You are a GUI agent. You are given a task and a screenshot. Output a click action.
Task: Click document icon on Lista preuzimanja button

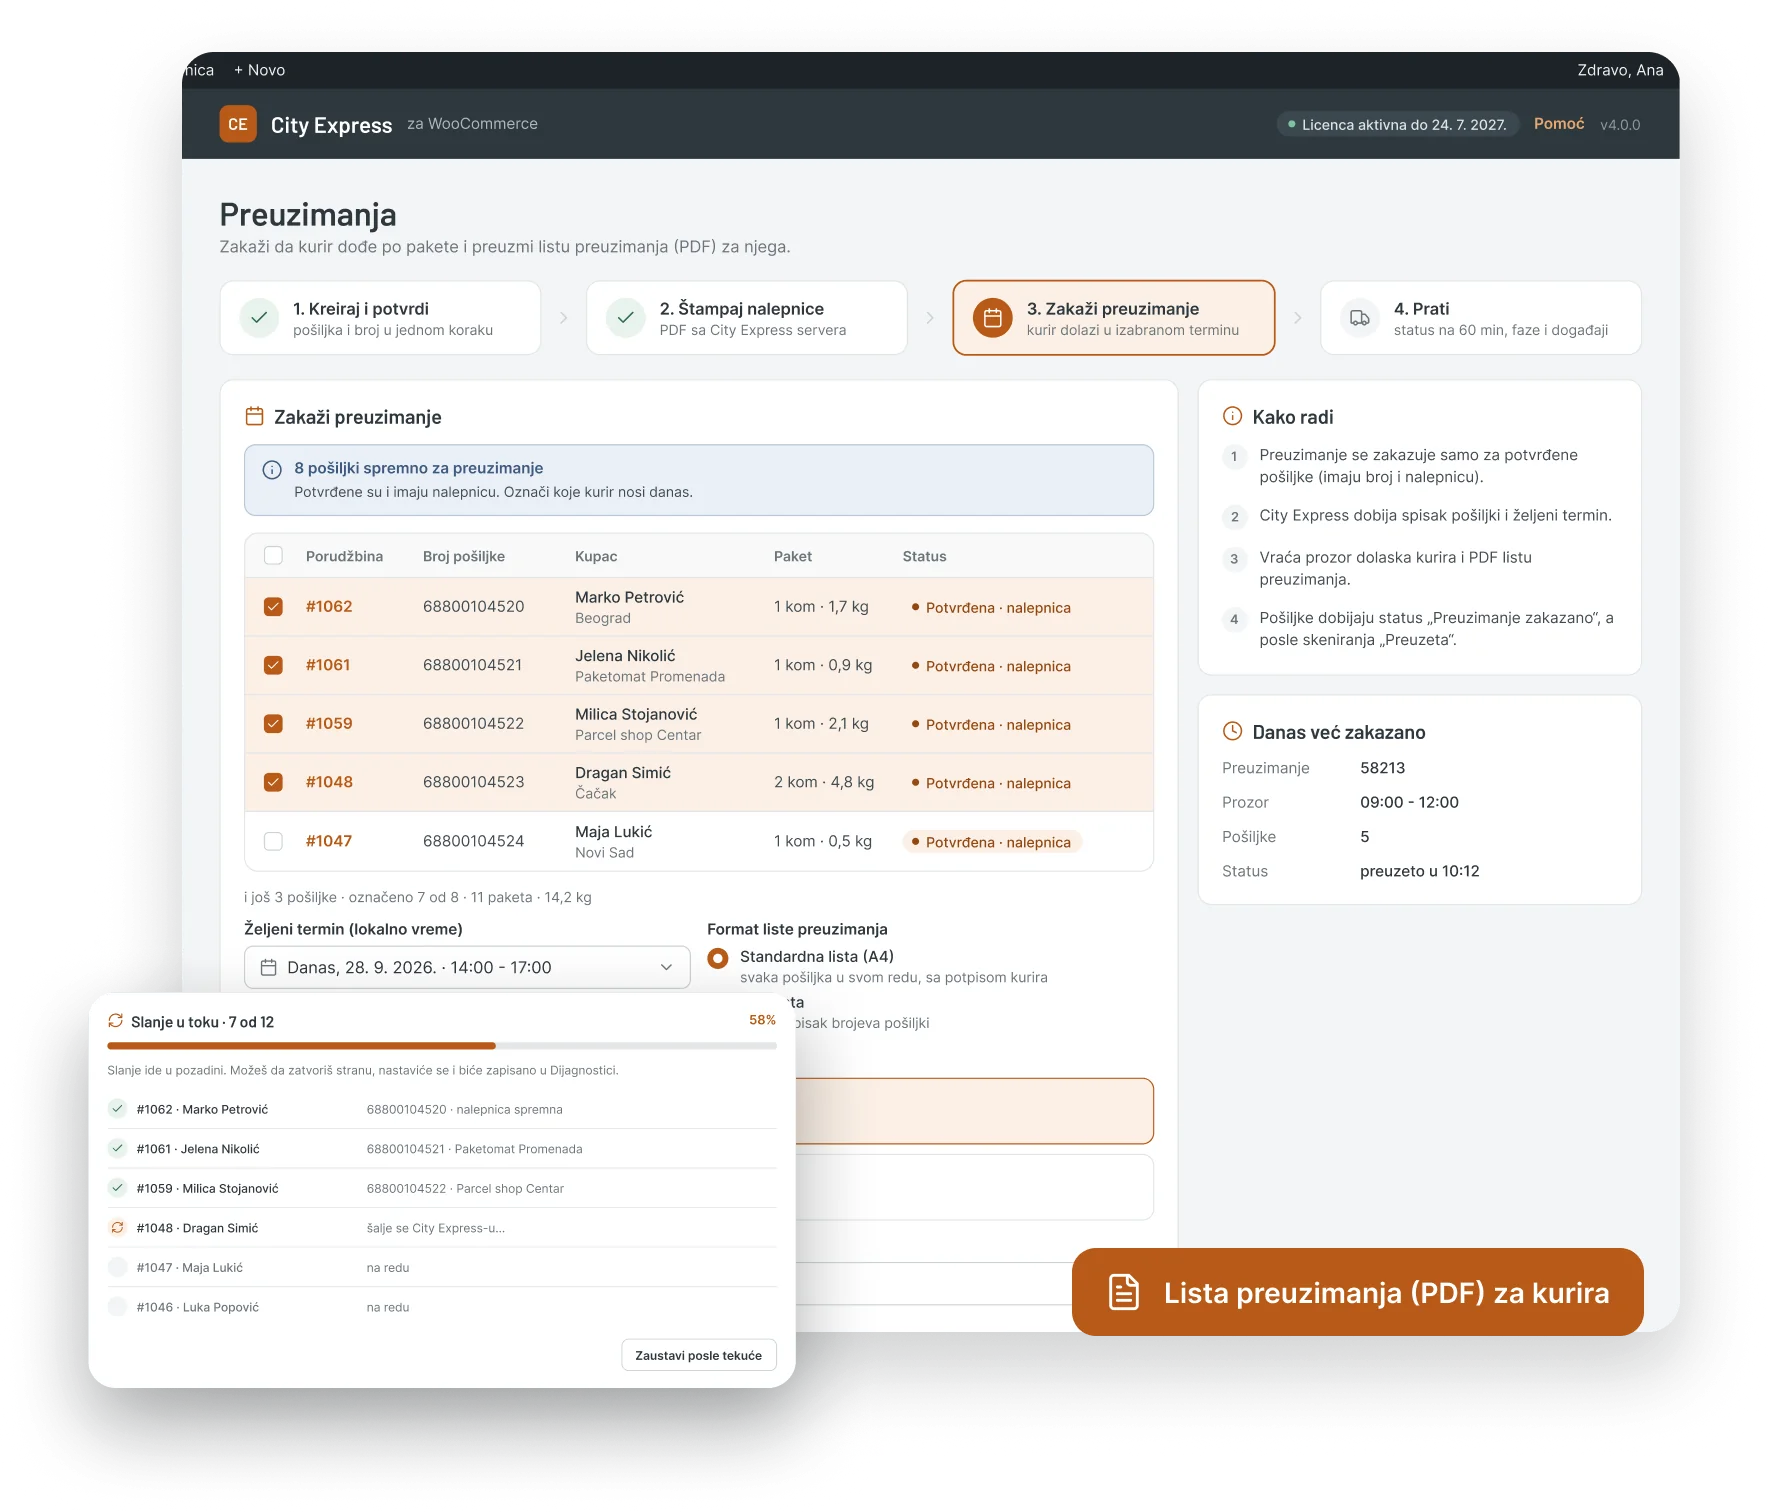1124,1292
